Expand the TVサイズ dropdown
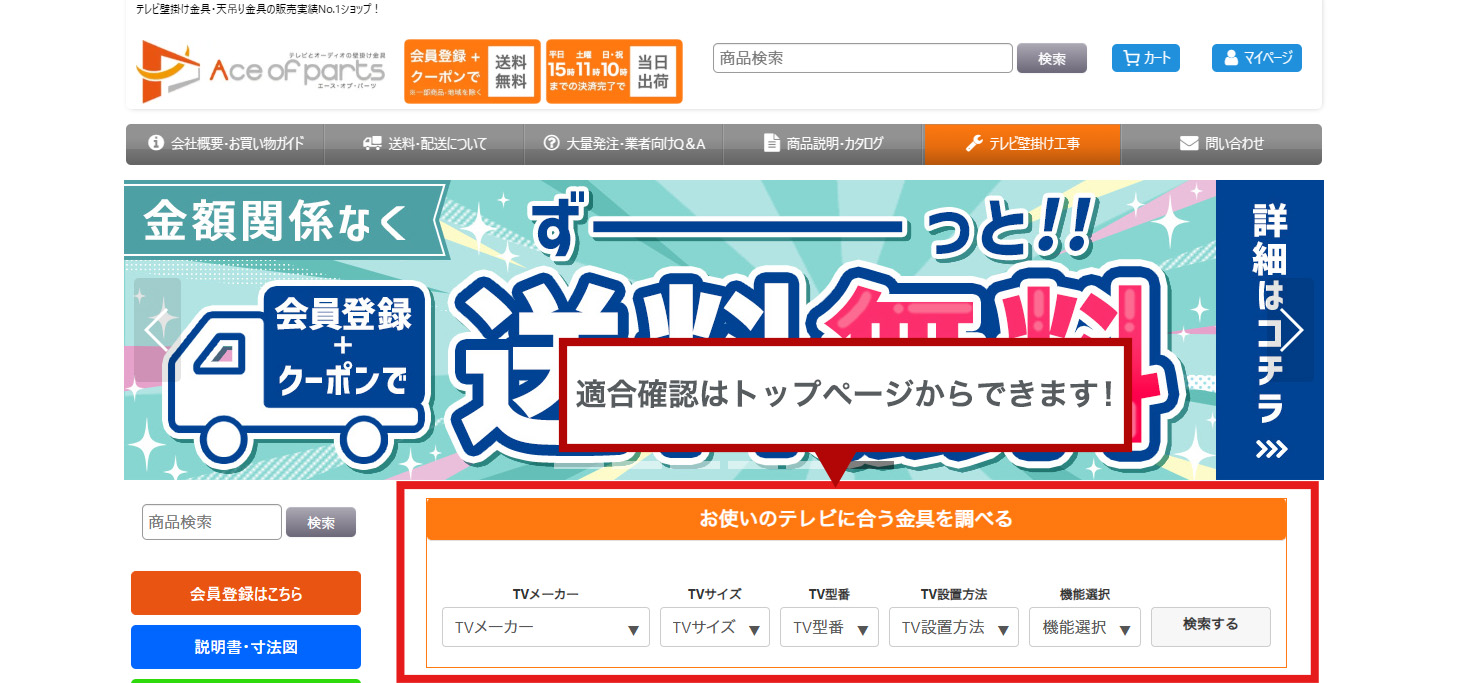1461x683 pixels. tap(715, 627)
